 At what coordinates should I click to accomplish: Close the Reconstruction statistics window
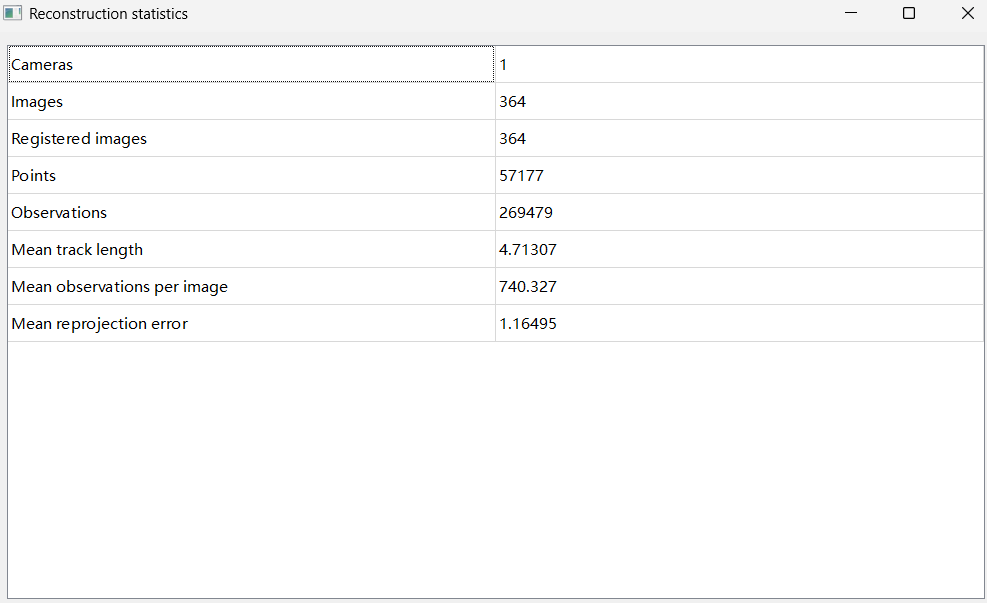[967, 14]
